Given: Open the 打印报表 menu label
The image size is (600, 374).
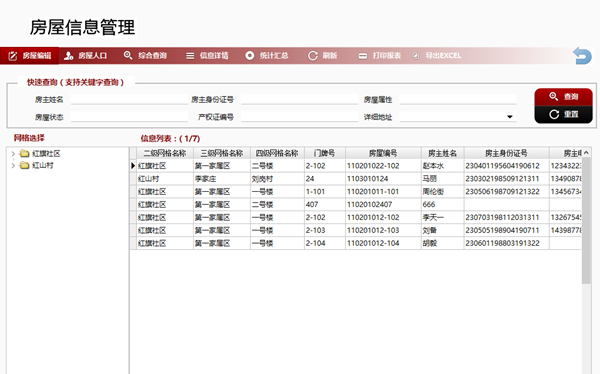Looking at the screenshot, I should (x=386, y=56).
